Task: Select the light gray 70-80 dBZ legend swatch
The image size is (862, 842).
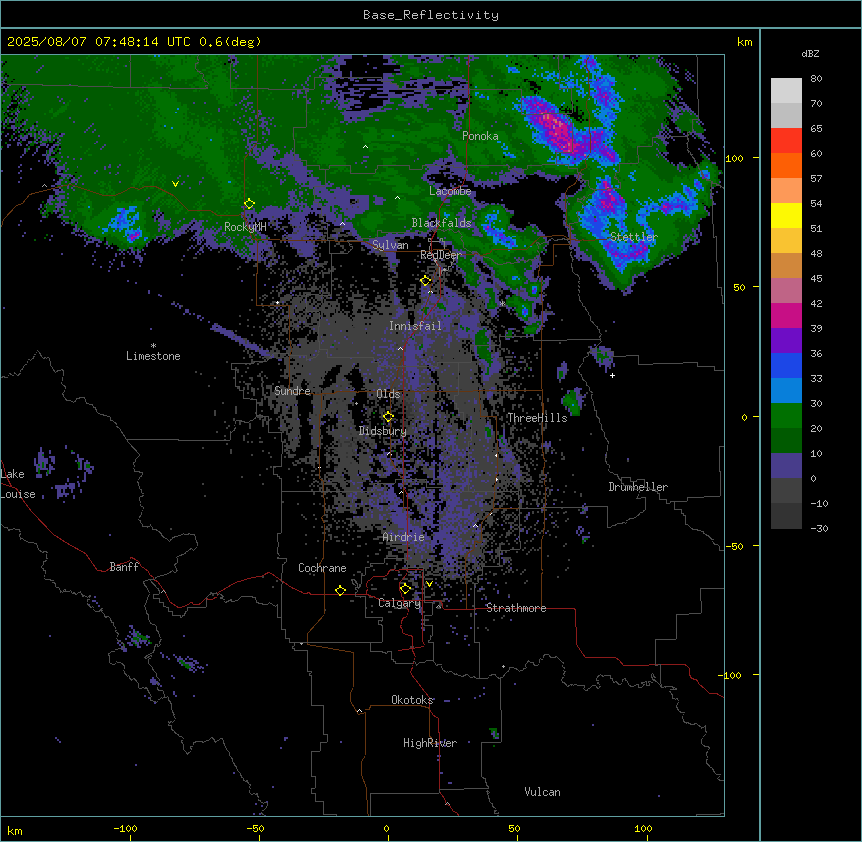Action: coord(786,91)
